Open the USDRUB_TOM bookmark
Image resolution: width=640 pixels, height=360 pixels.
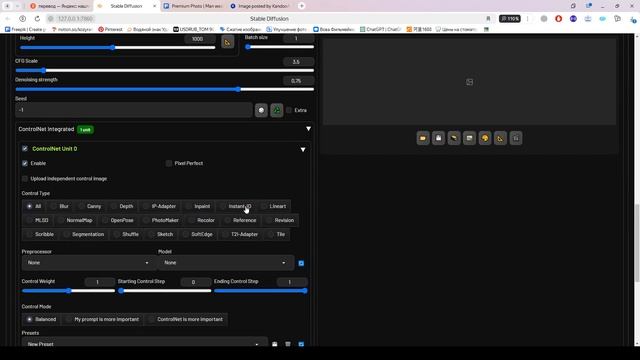click(x=193, y=29)
